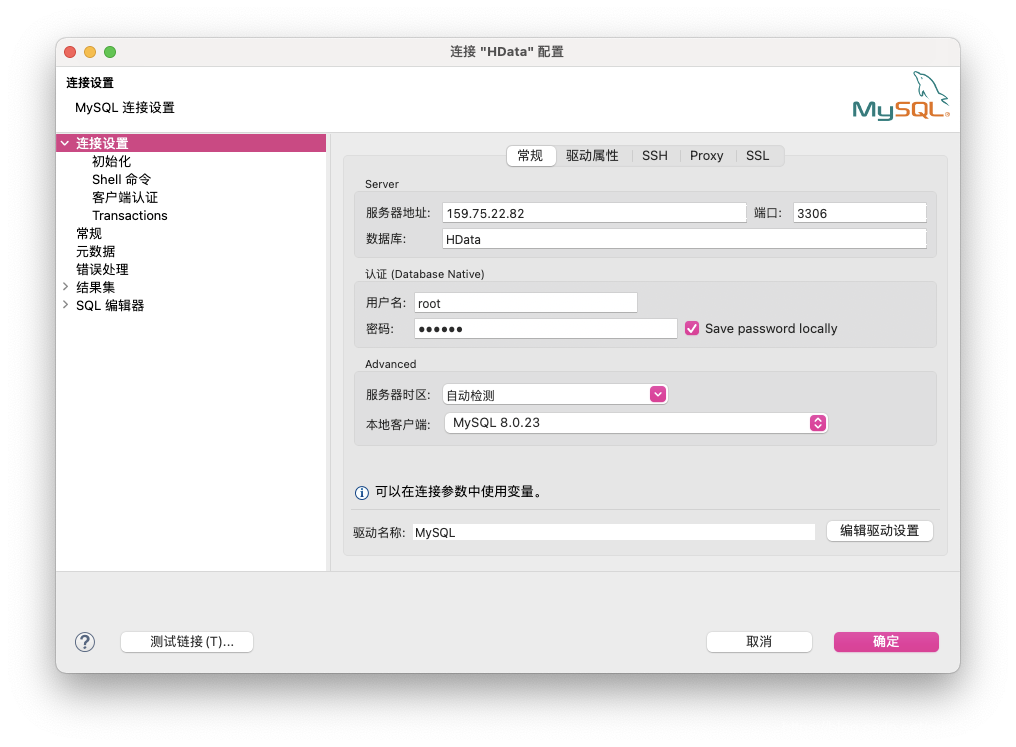This screenshot has width=1016, height=747.
Task: Click the 密码 password field
Action: (x=546, y=328)
